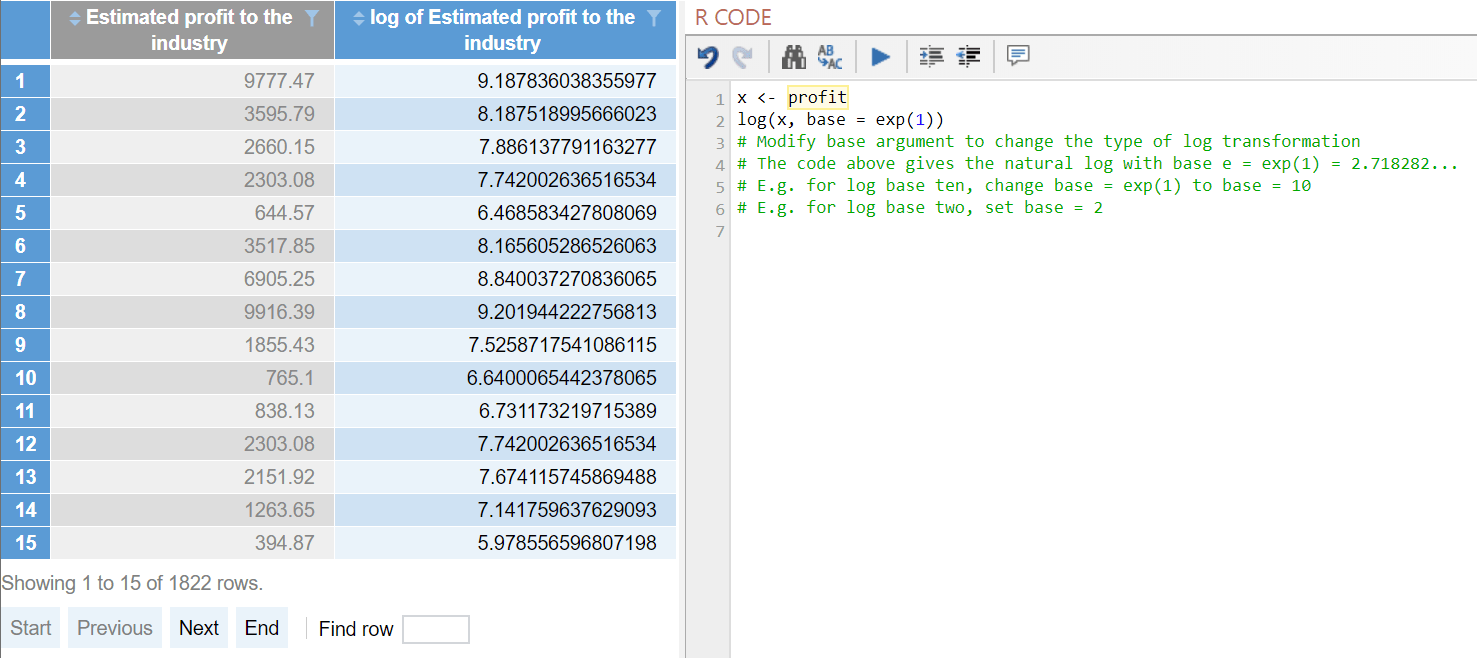The image size is (1477, 658).
Task: Click inside the Find row input box
Action: (437, 628)
